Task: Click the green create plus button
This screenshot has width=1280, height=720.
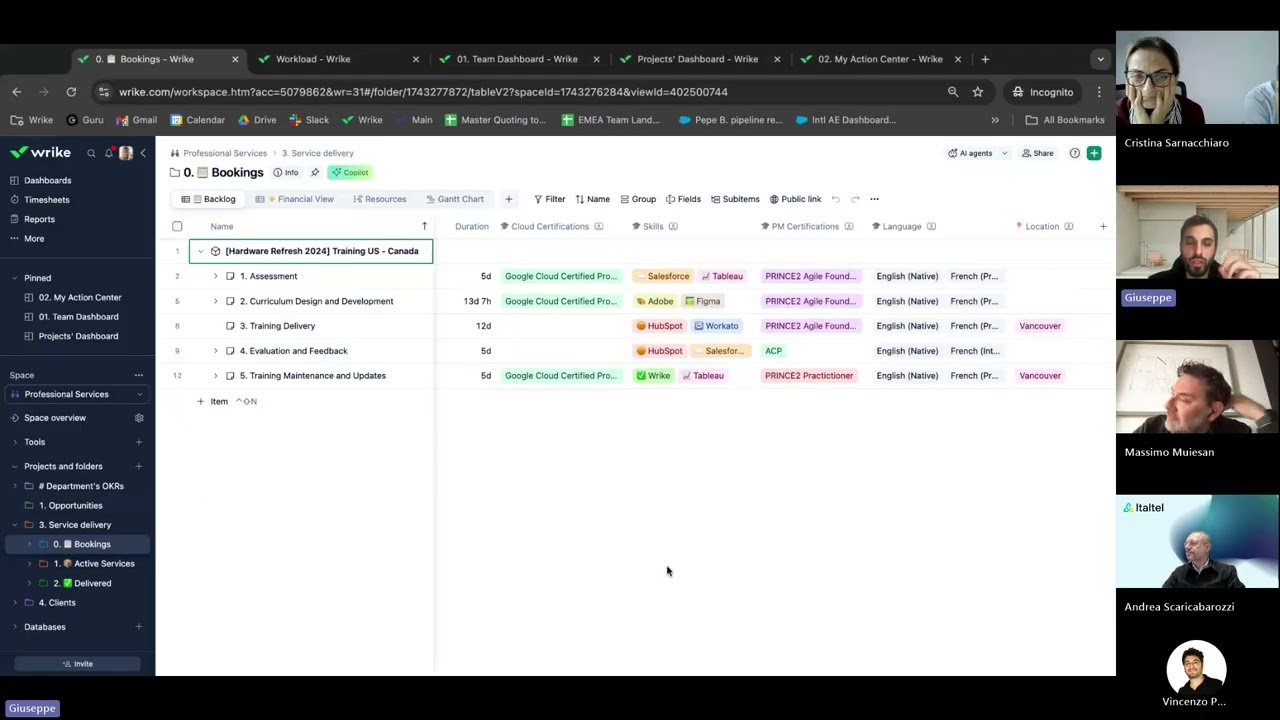Action: pyautogui.click(x=1094, y=153)
